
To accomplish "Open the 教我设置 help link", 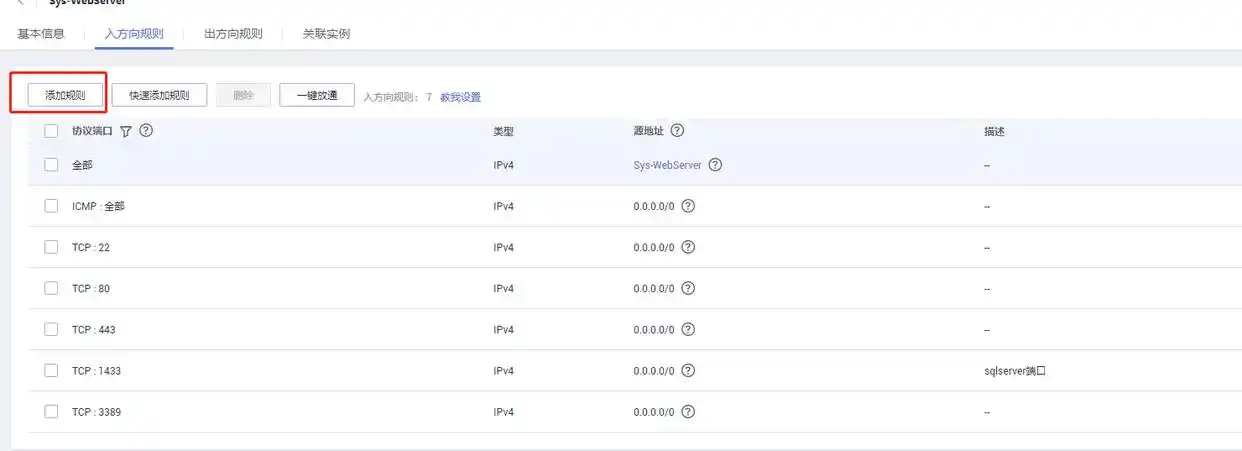I will [x=461, y=97].
